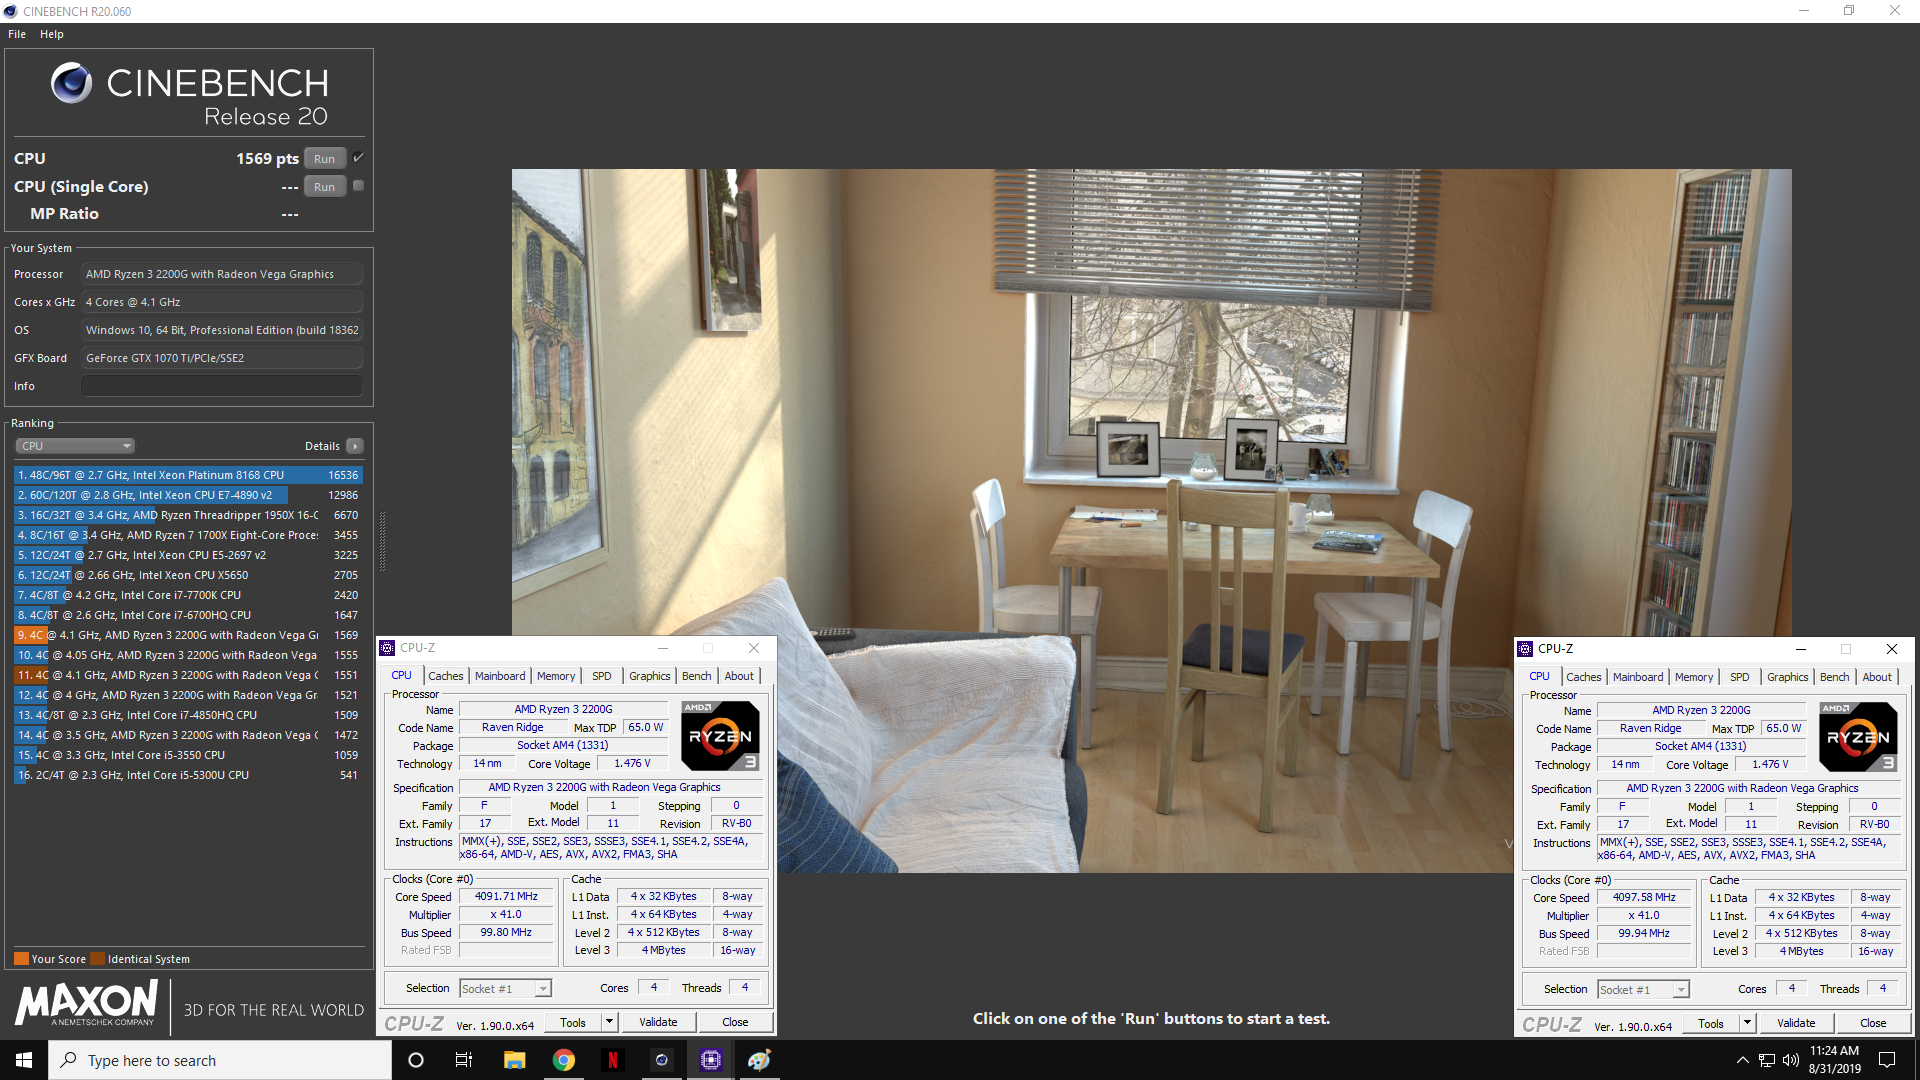Screen dimensions: 1920x1080
Task: Open Netflix from the taskbar
Action: (x=613, y=1060)
